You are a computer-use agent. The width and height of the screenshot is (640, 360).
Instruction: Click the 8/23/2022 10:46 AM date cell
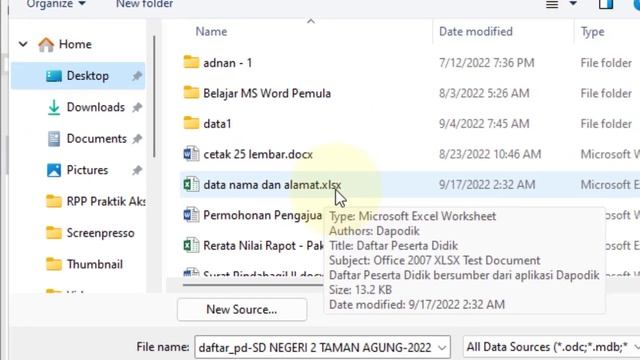(490, 155)
